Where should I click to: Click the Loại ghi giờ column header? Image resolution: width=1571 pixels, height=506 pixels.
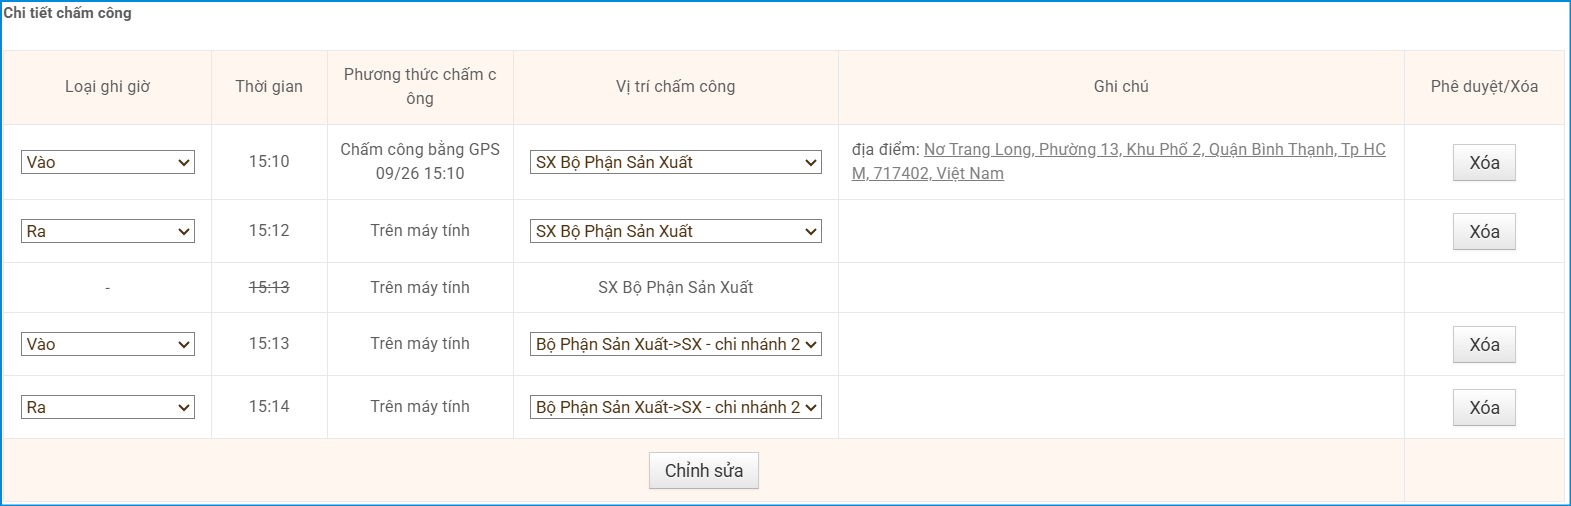tap(107, 87)
